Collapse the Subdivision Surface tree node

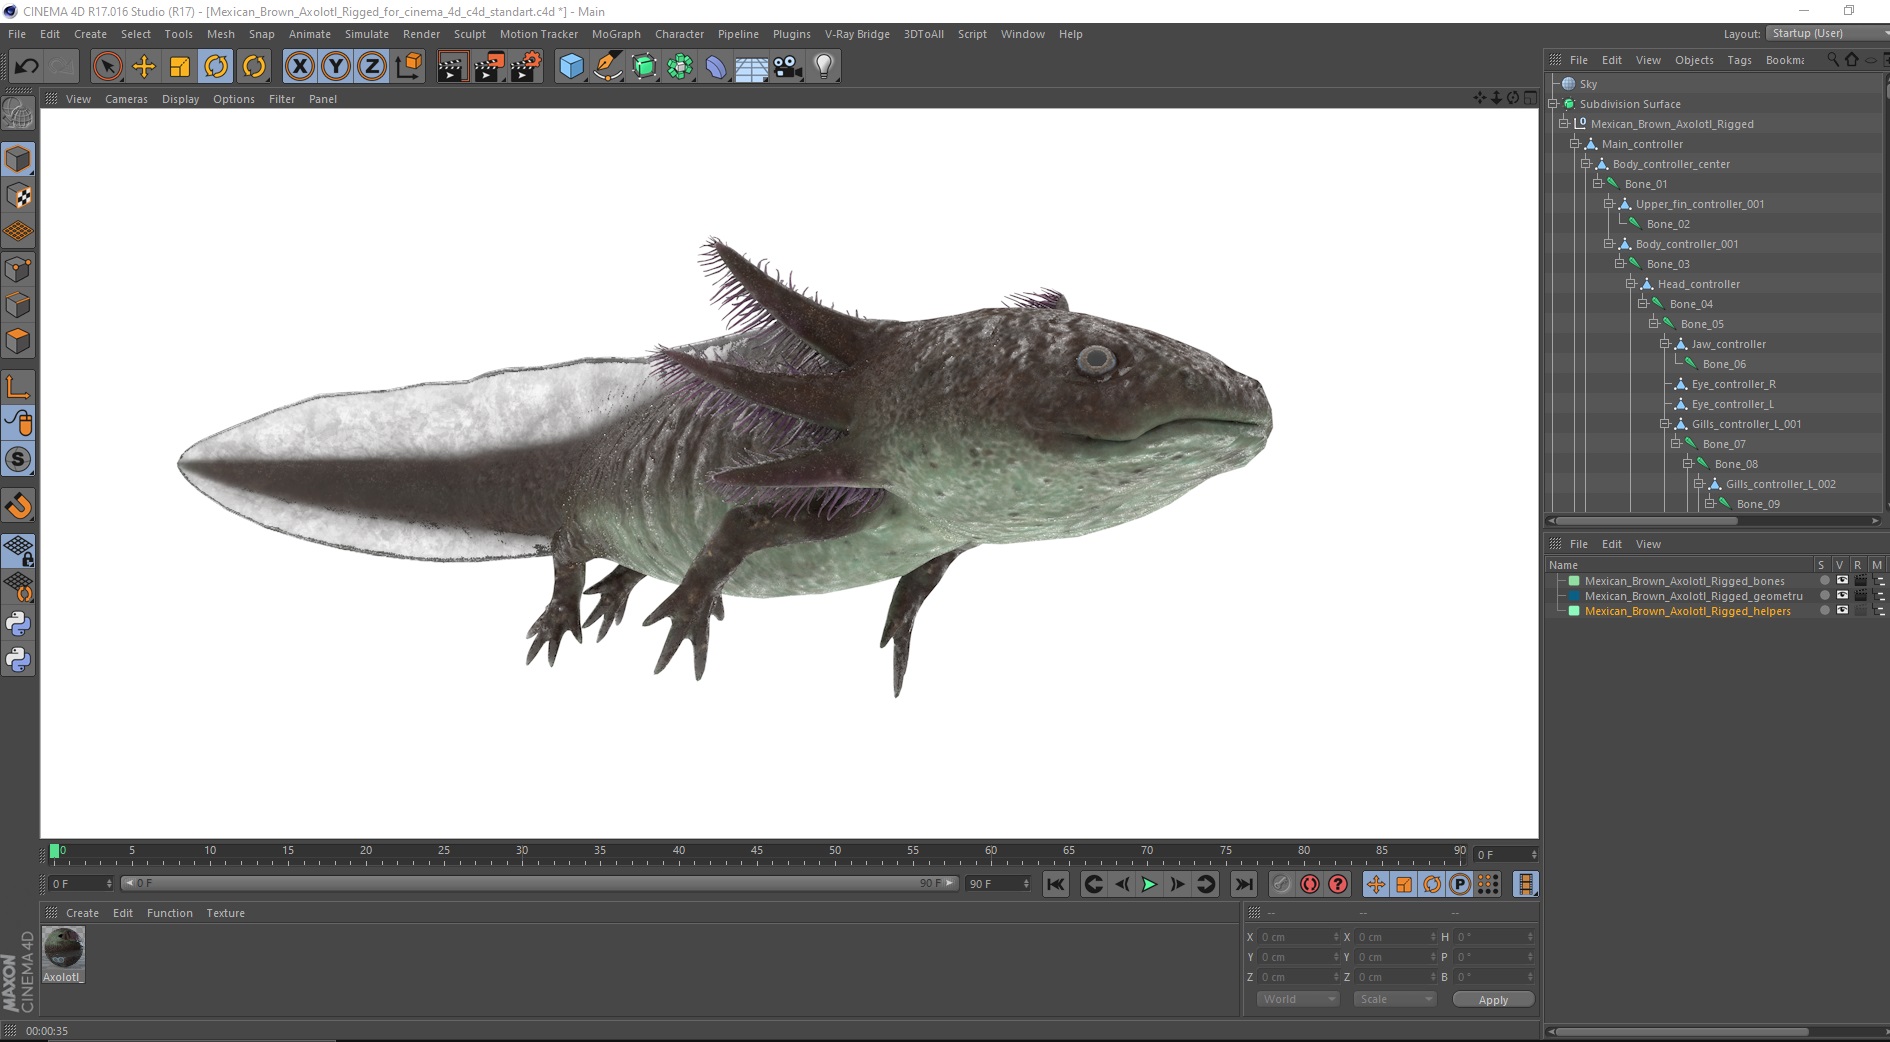click(1553, 104)
